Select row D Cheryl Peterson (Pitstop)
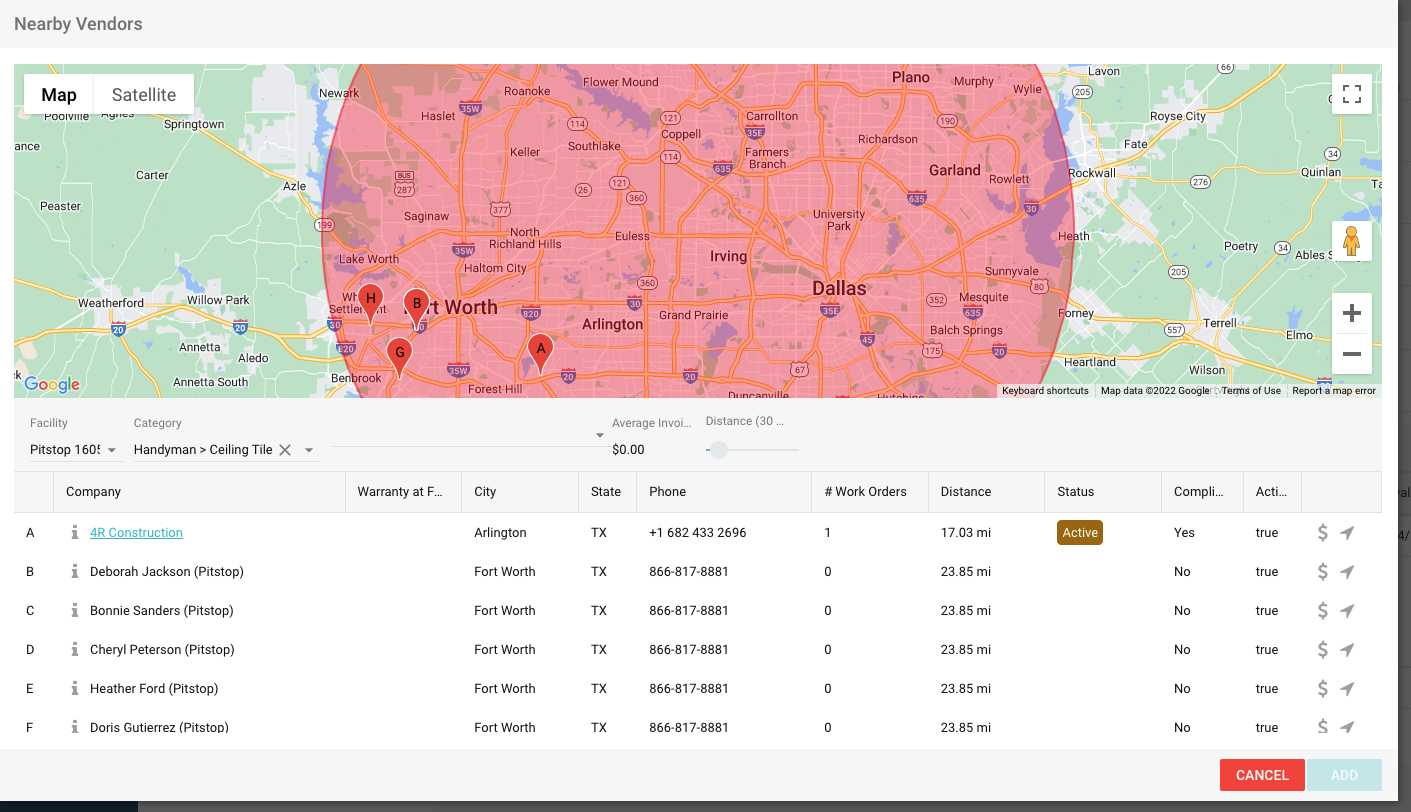 point(698,650)
